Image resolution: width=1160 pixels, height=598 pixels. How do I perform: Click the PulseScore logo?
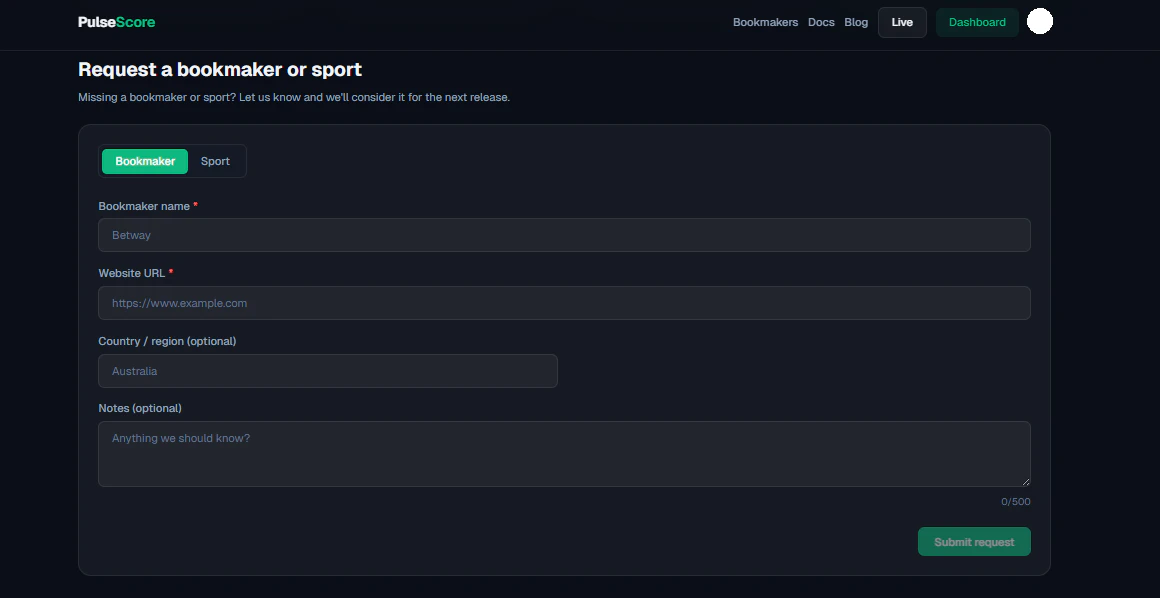[116, 20]
